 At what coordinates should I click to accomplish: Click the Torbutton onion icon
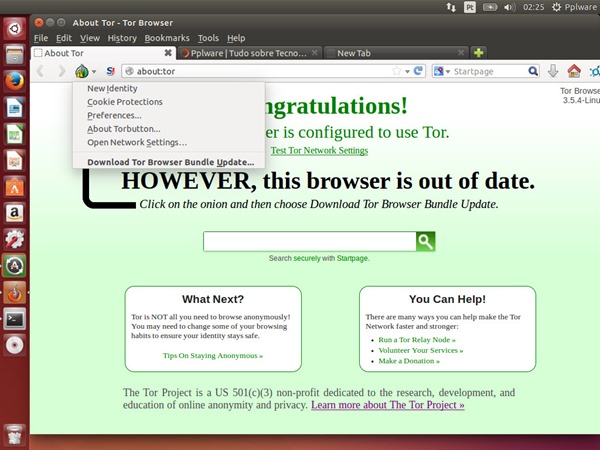(82, 71)
